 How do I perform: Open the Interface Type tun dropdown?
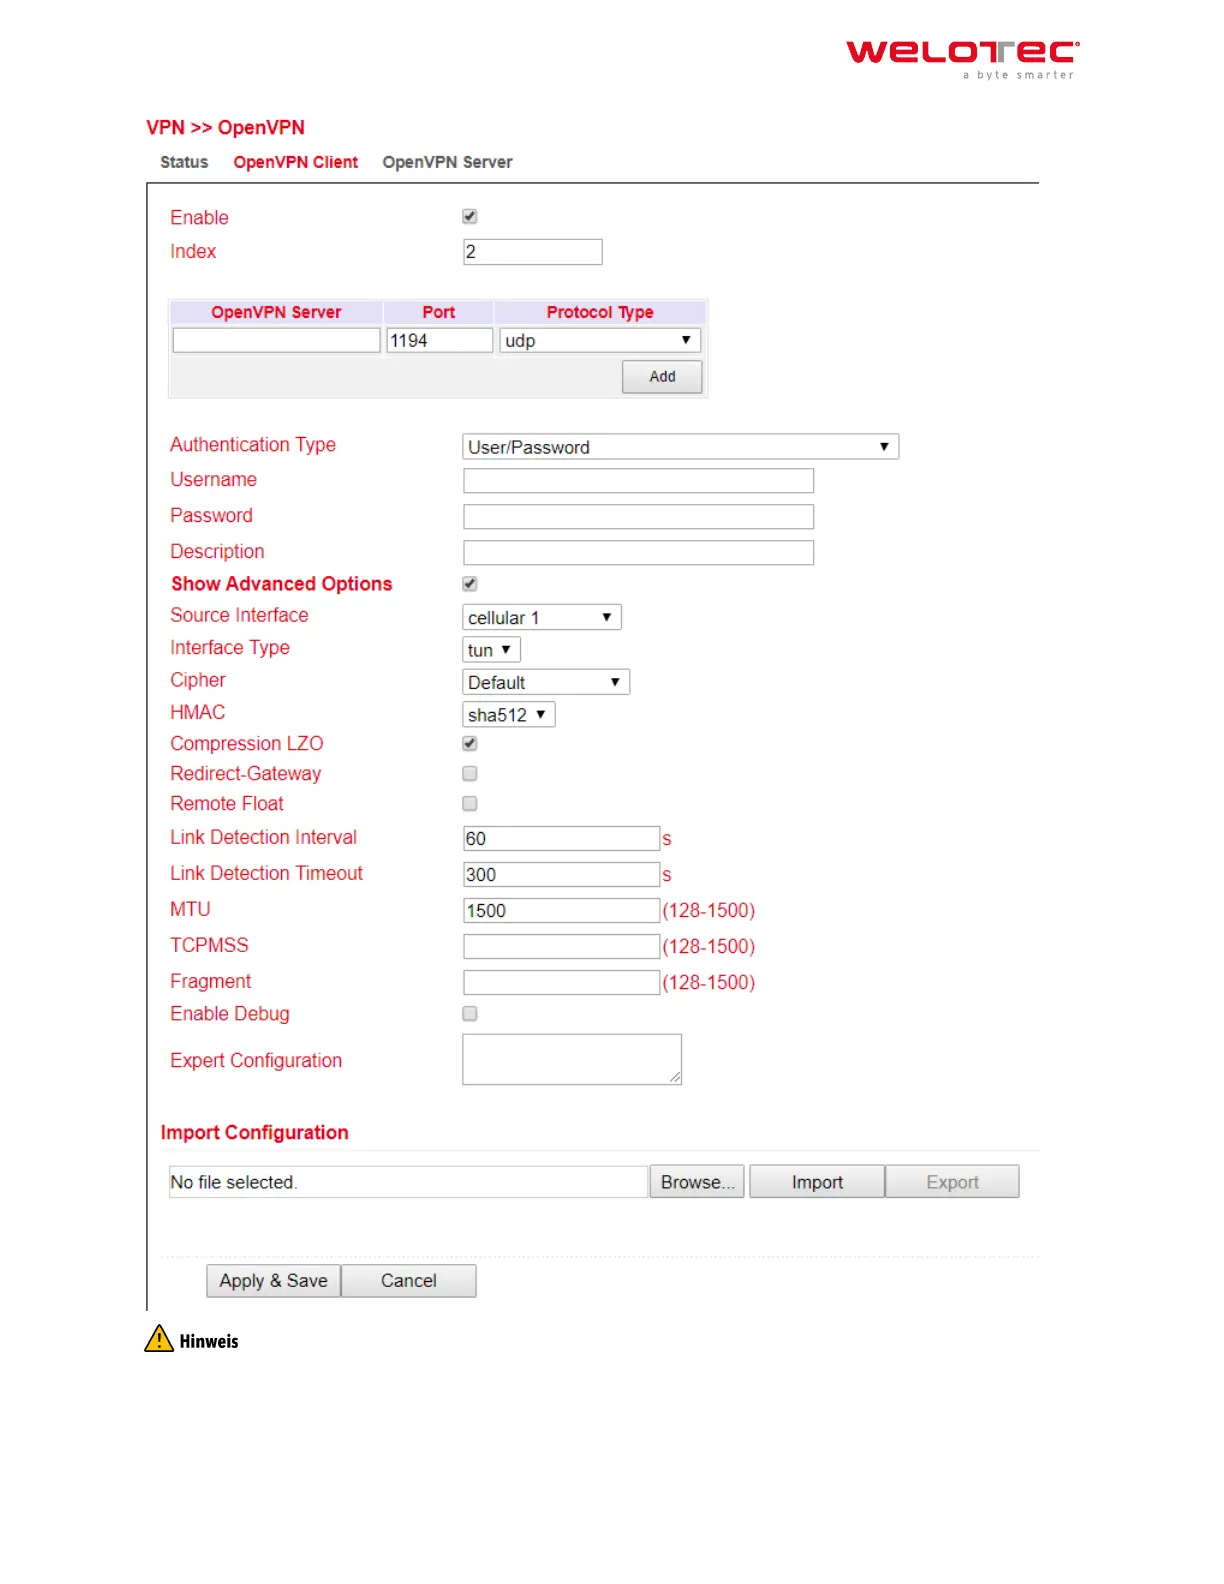491,650
